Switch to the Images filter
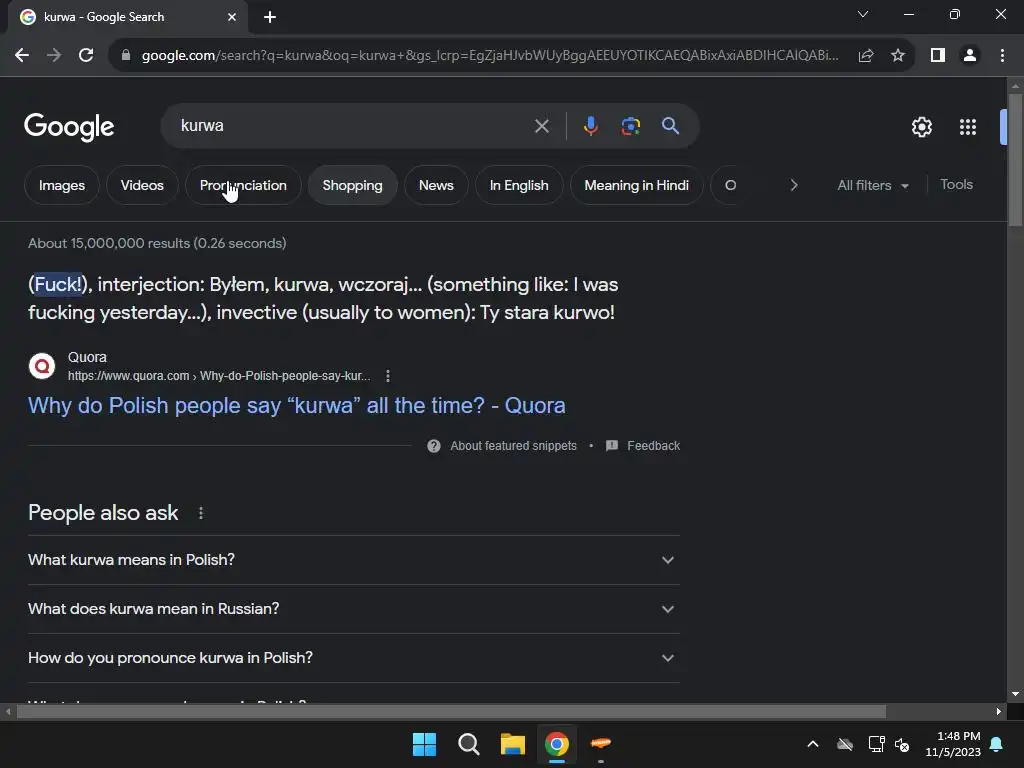1024x768 pixels. pyautogui.click(x=62, y=185)
